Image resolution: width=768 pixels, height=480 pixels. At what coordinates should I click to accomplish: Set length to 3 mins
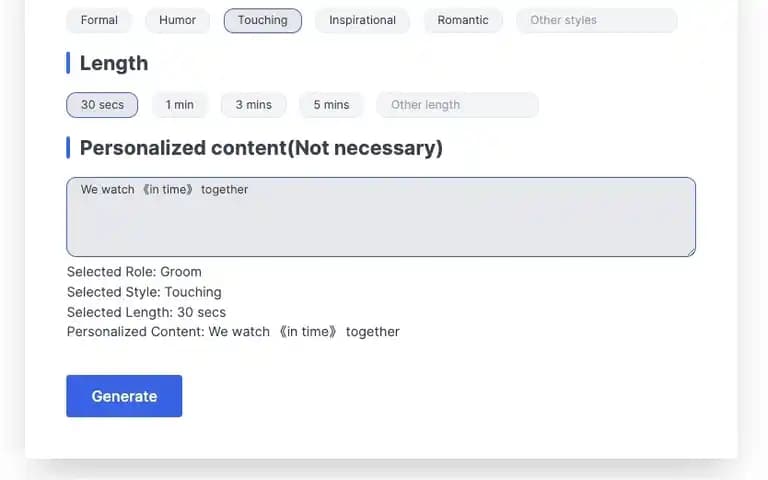254,105
